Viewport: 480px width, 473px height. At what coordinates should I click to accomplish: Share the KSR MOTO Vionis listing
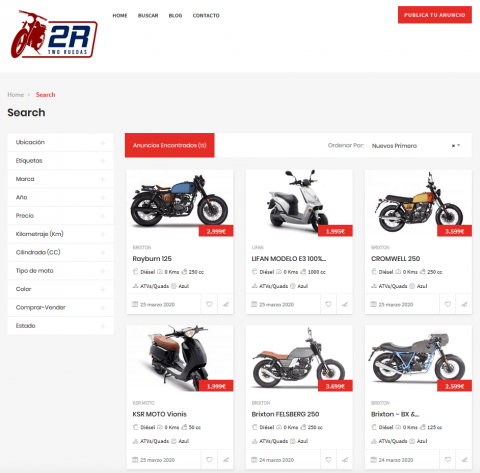point(226,460)
